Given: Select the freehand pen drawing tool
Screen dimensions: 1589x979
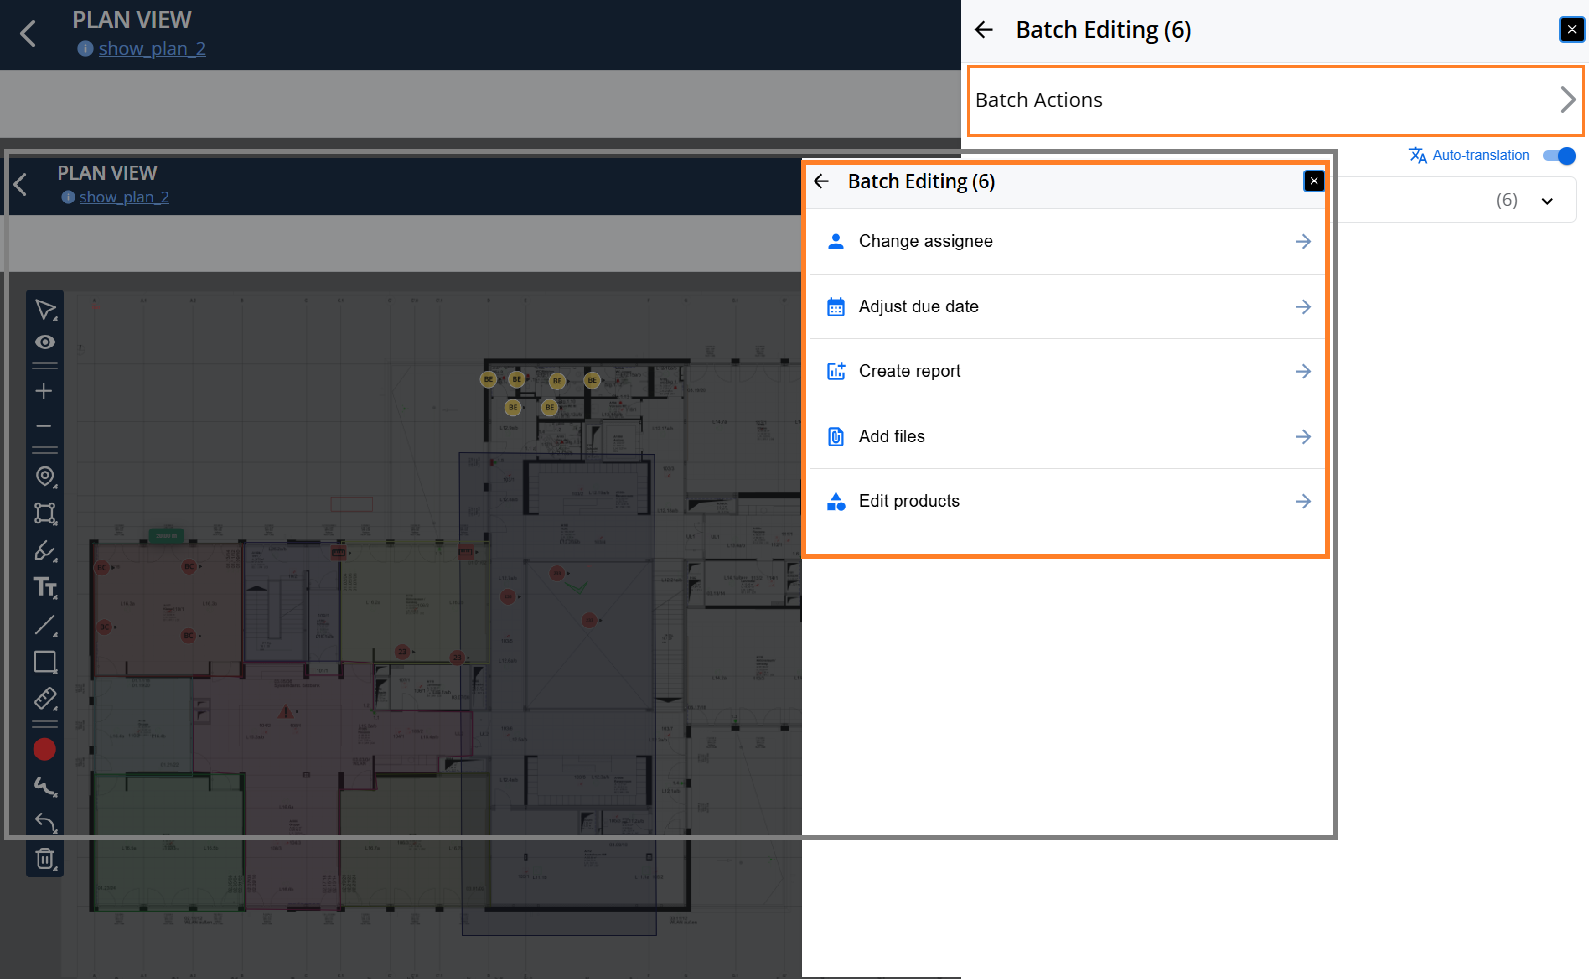Looking at the screenshot, I should [x=45, y=551].
